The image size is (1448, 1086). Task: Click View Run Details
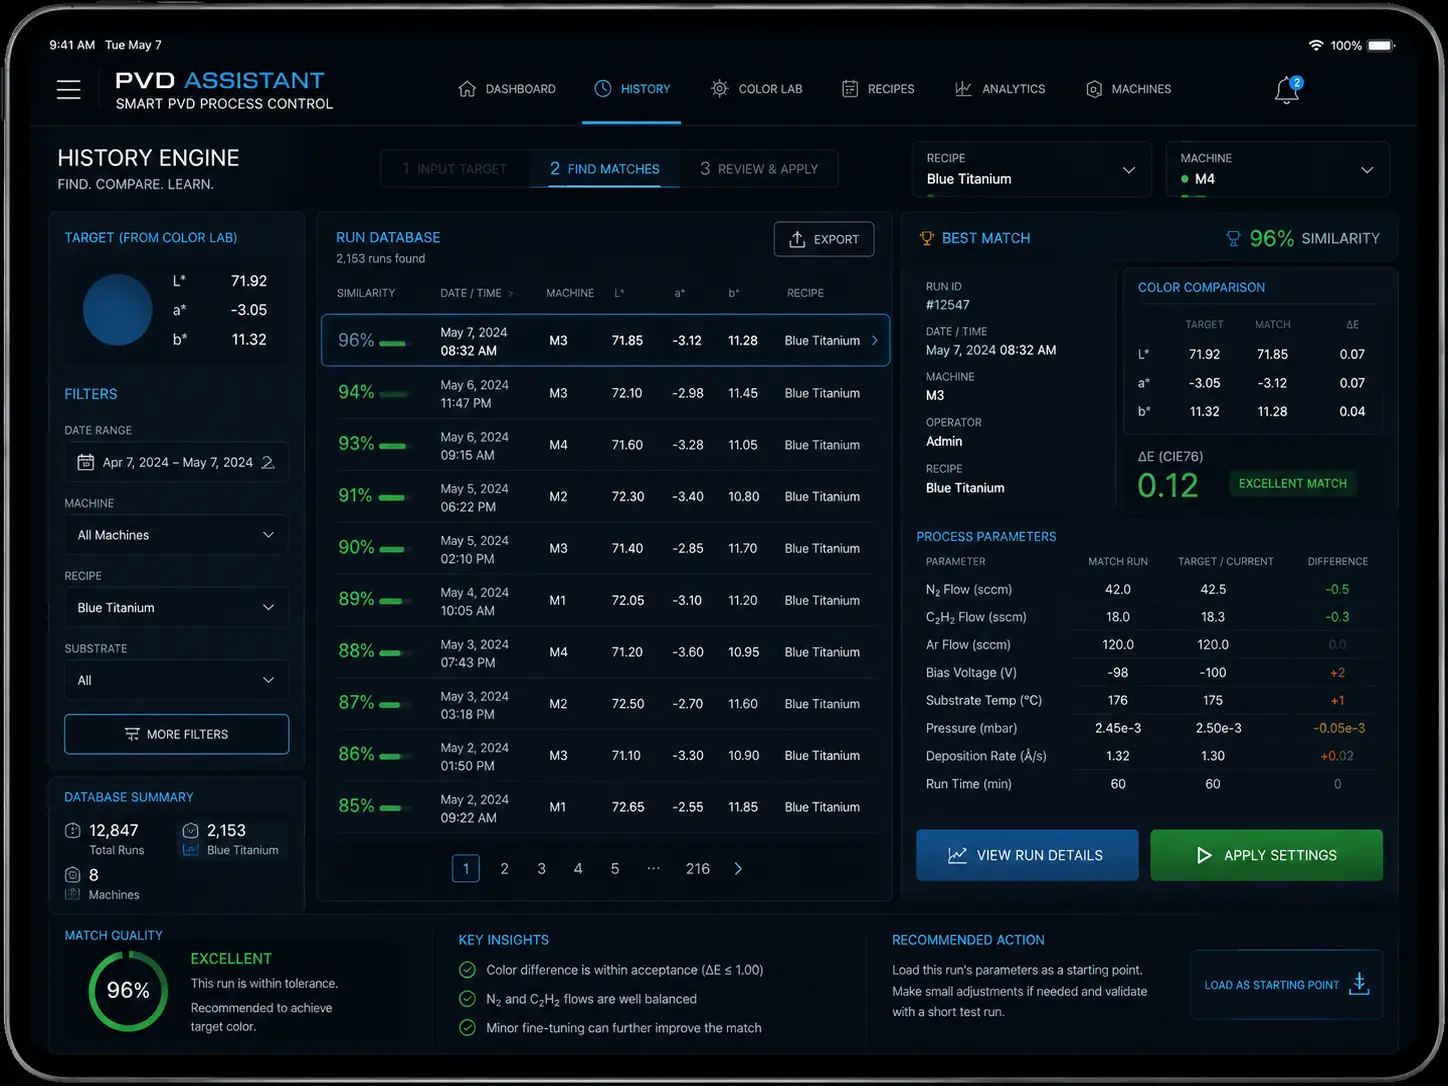[x=1027, y=855]
